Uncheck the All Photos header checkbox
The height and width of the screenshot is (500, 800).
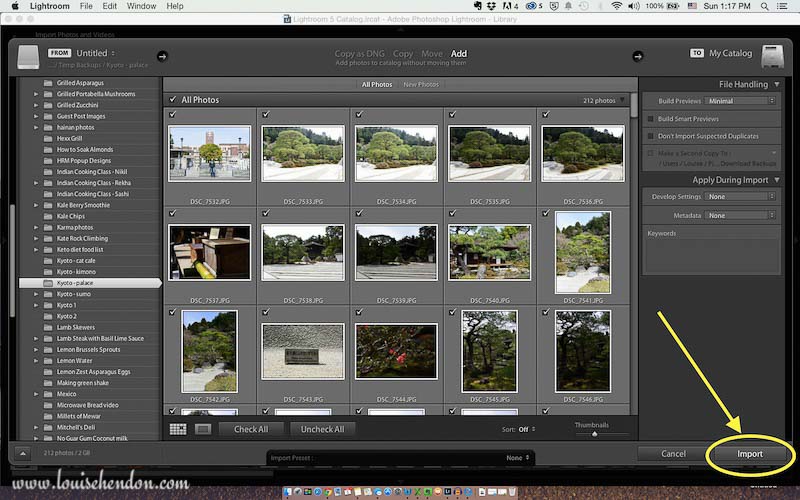[172, 99]
